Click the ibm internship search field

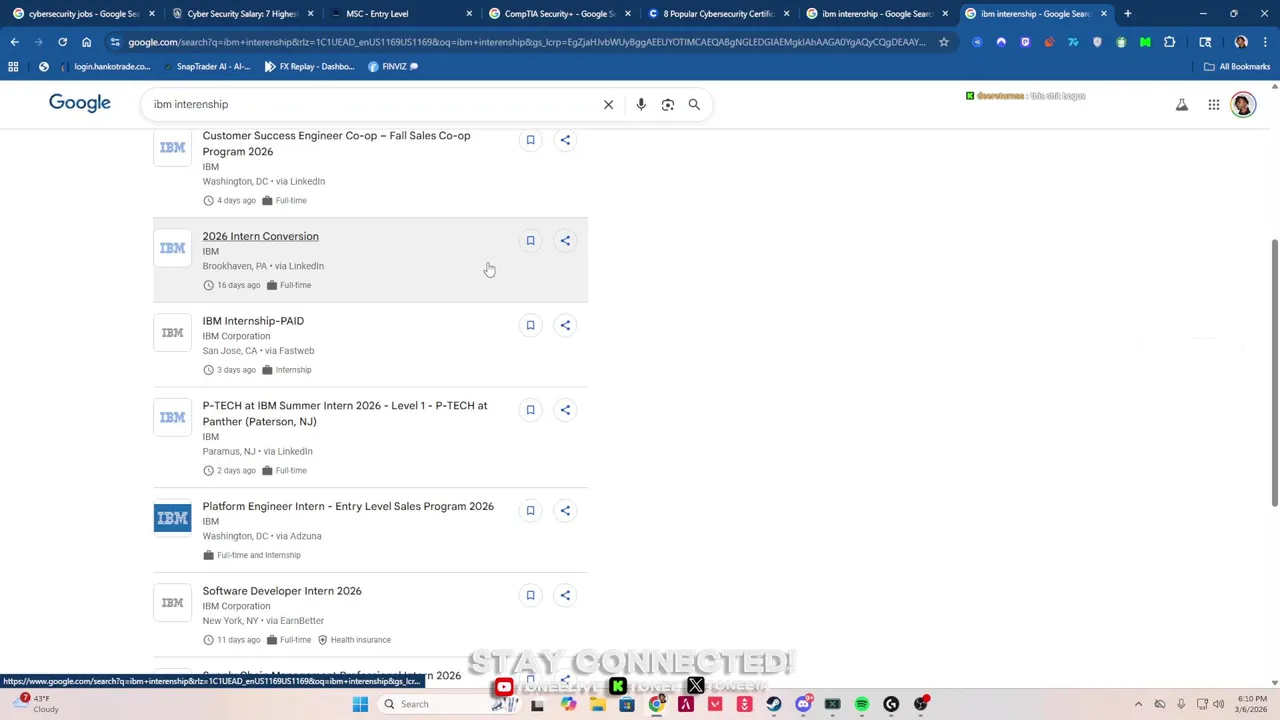click(x=370, y=104)
